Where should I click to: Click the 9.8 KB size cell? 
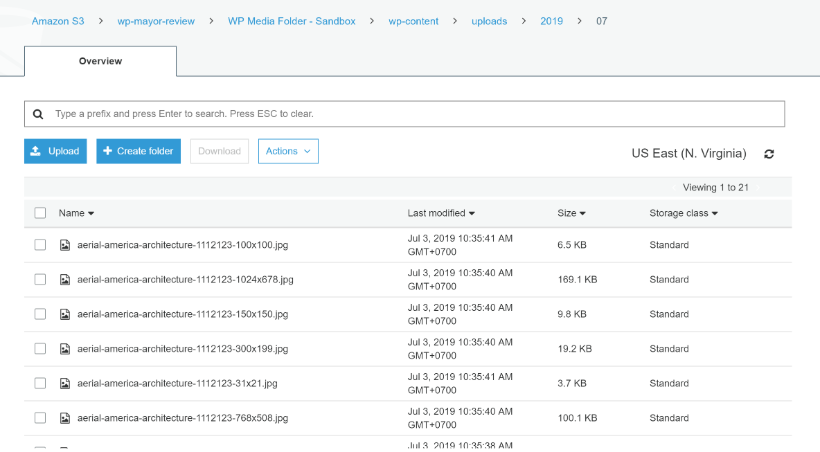pyautogui.click(x=572, y=314)
